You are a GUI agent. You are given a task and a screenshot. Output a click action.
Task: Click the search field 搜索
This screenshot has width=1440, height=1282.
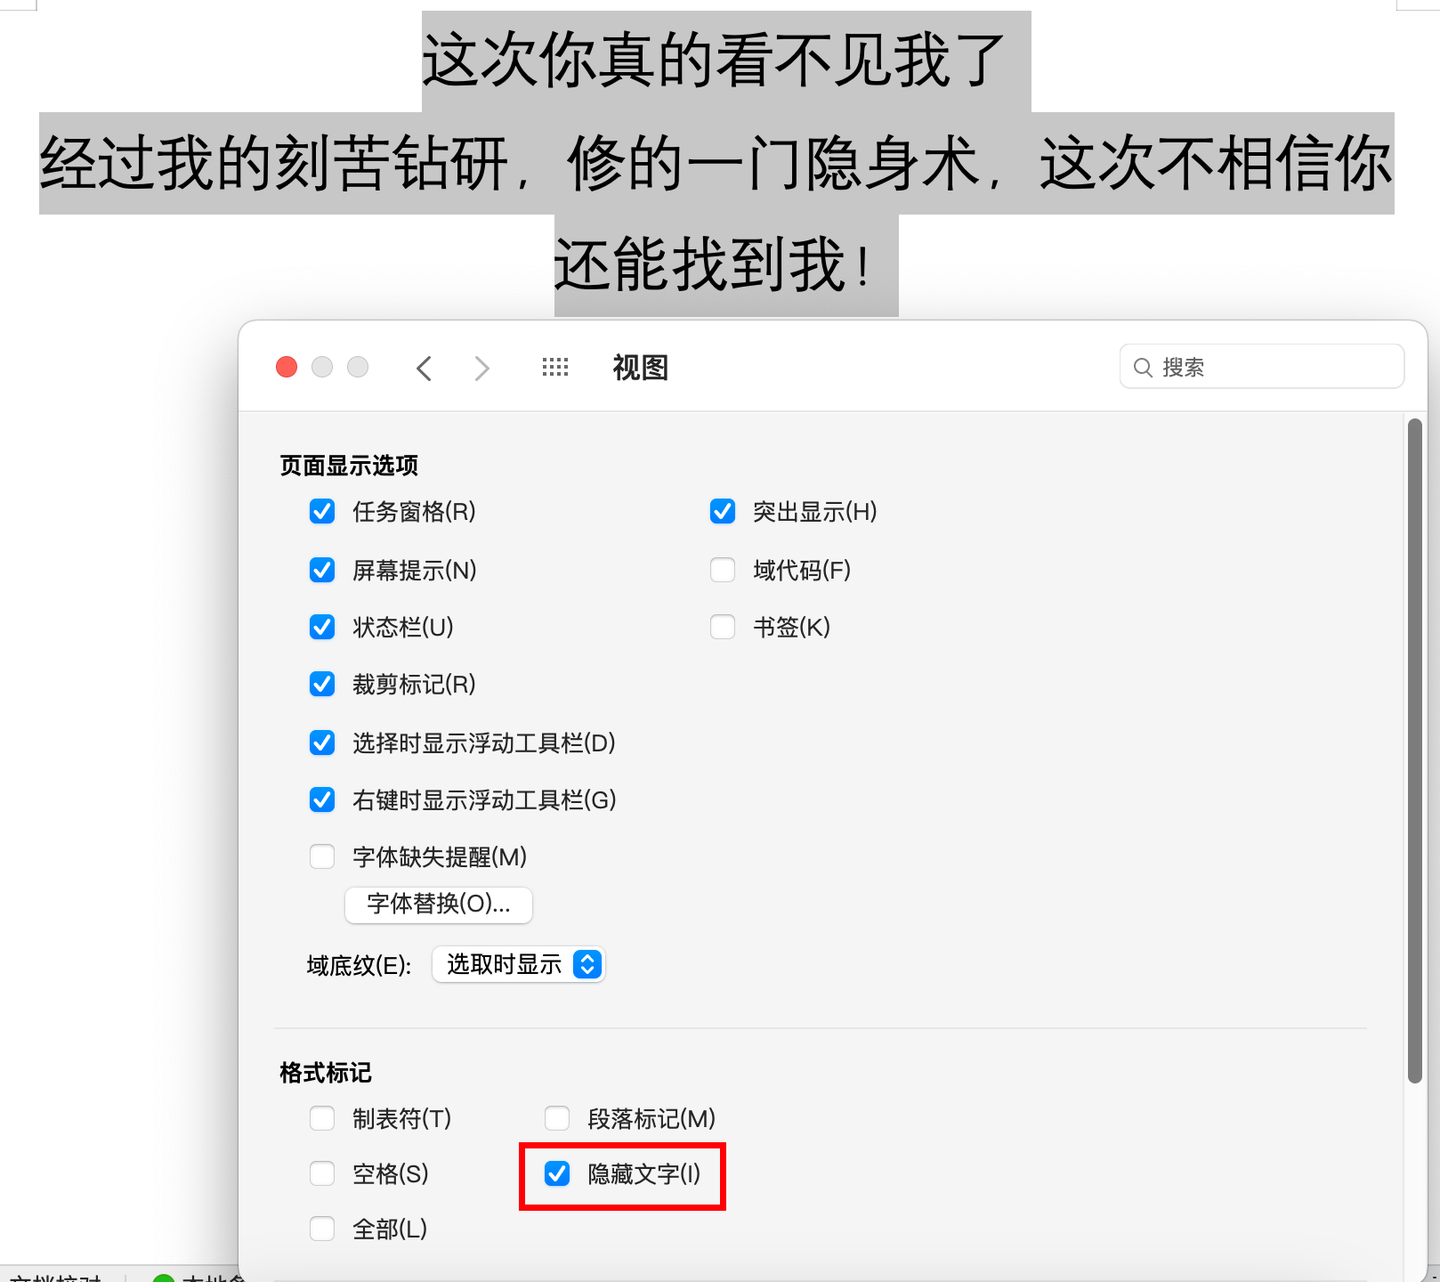click(x=1262, y=366)
